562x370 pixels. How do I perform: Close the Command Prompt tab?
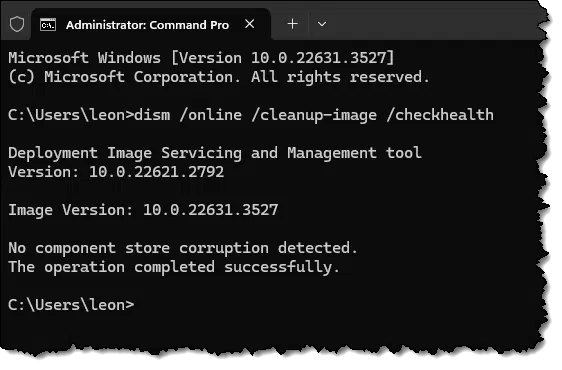tap(249, 24)
